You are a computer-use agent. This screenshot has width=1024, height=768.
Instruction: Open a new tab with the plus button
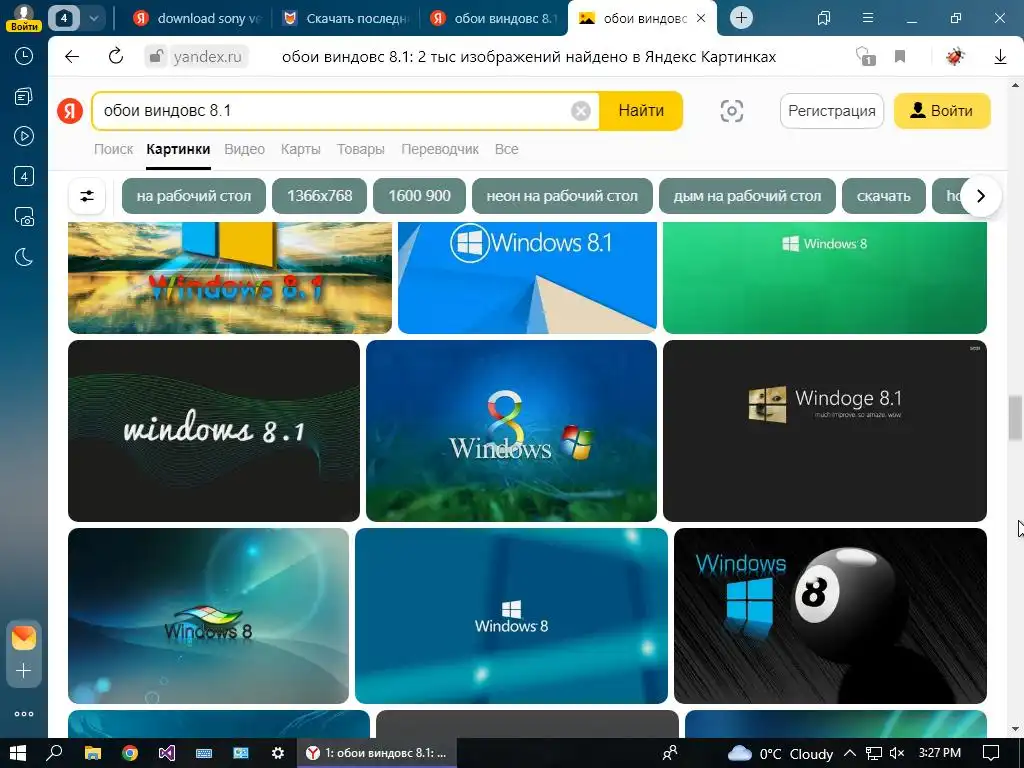(x=741, y=18)
